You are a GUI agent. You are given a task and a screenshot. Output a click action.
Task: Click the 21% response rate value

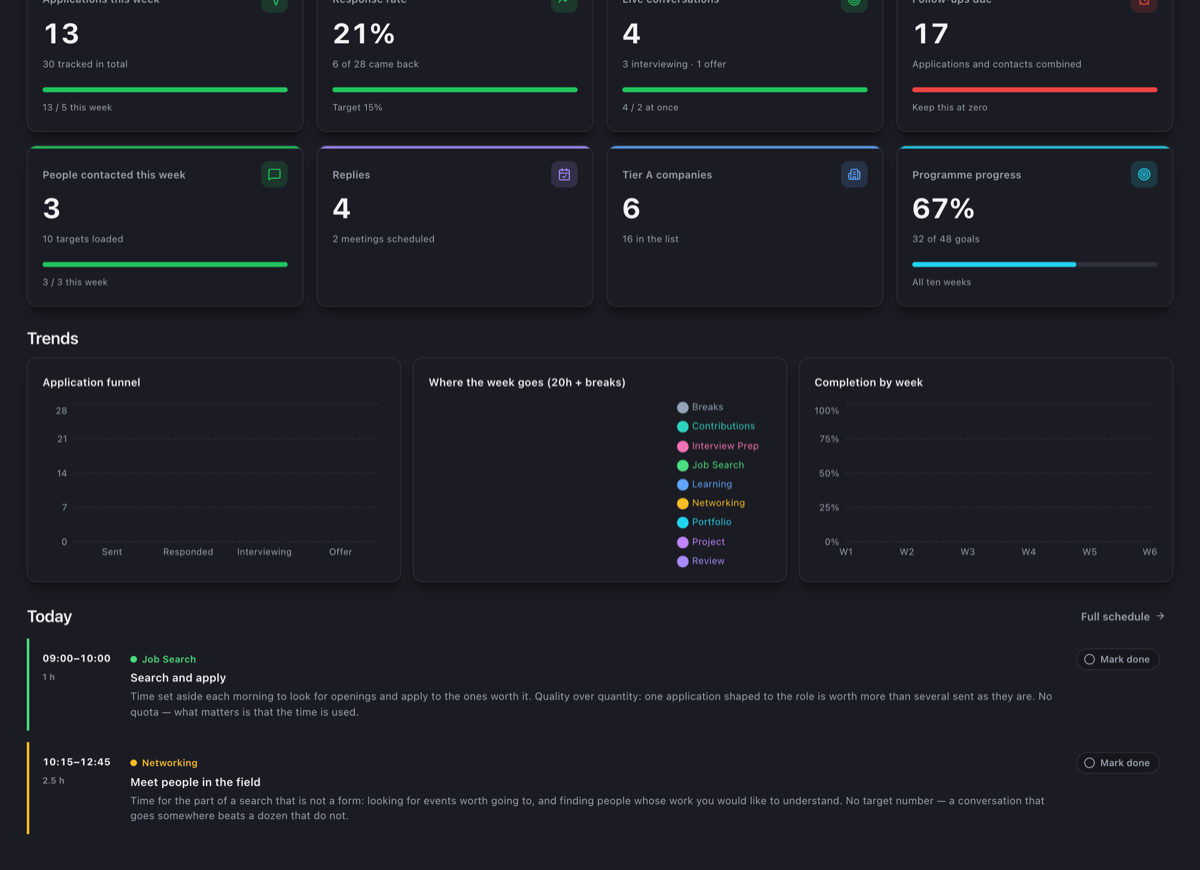[x=364, y=34]
